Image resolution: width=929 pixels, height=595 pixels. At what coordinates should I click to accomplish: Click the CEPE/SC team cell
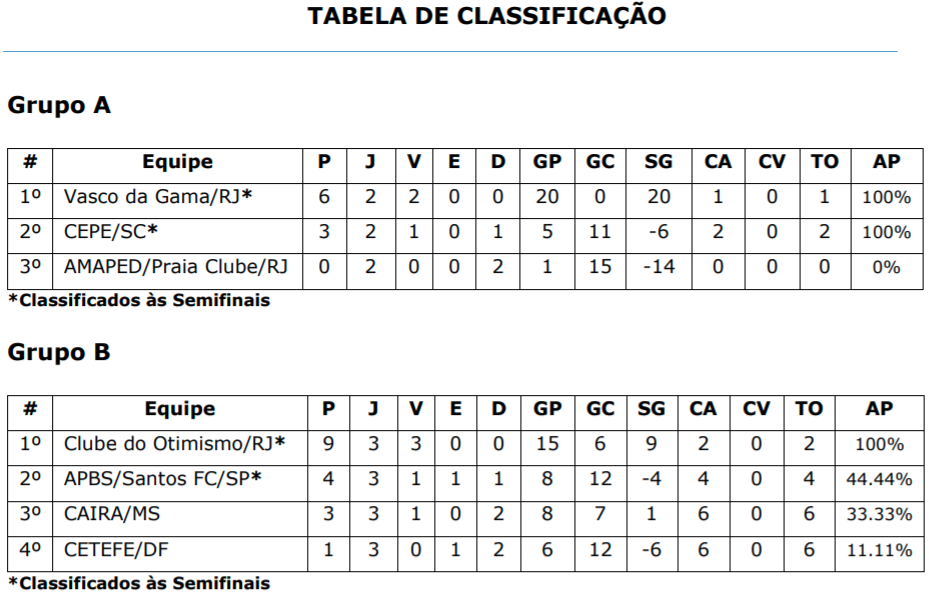[111, 232]
